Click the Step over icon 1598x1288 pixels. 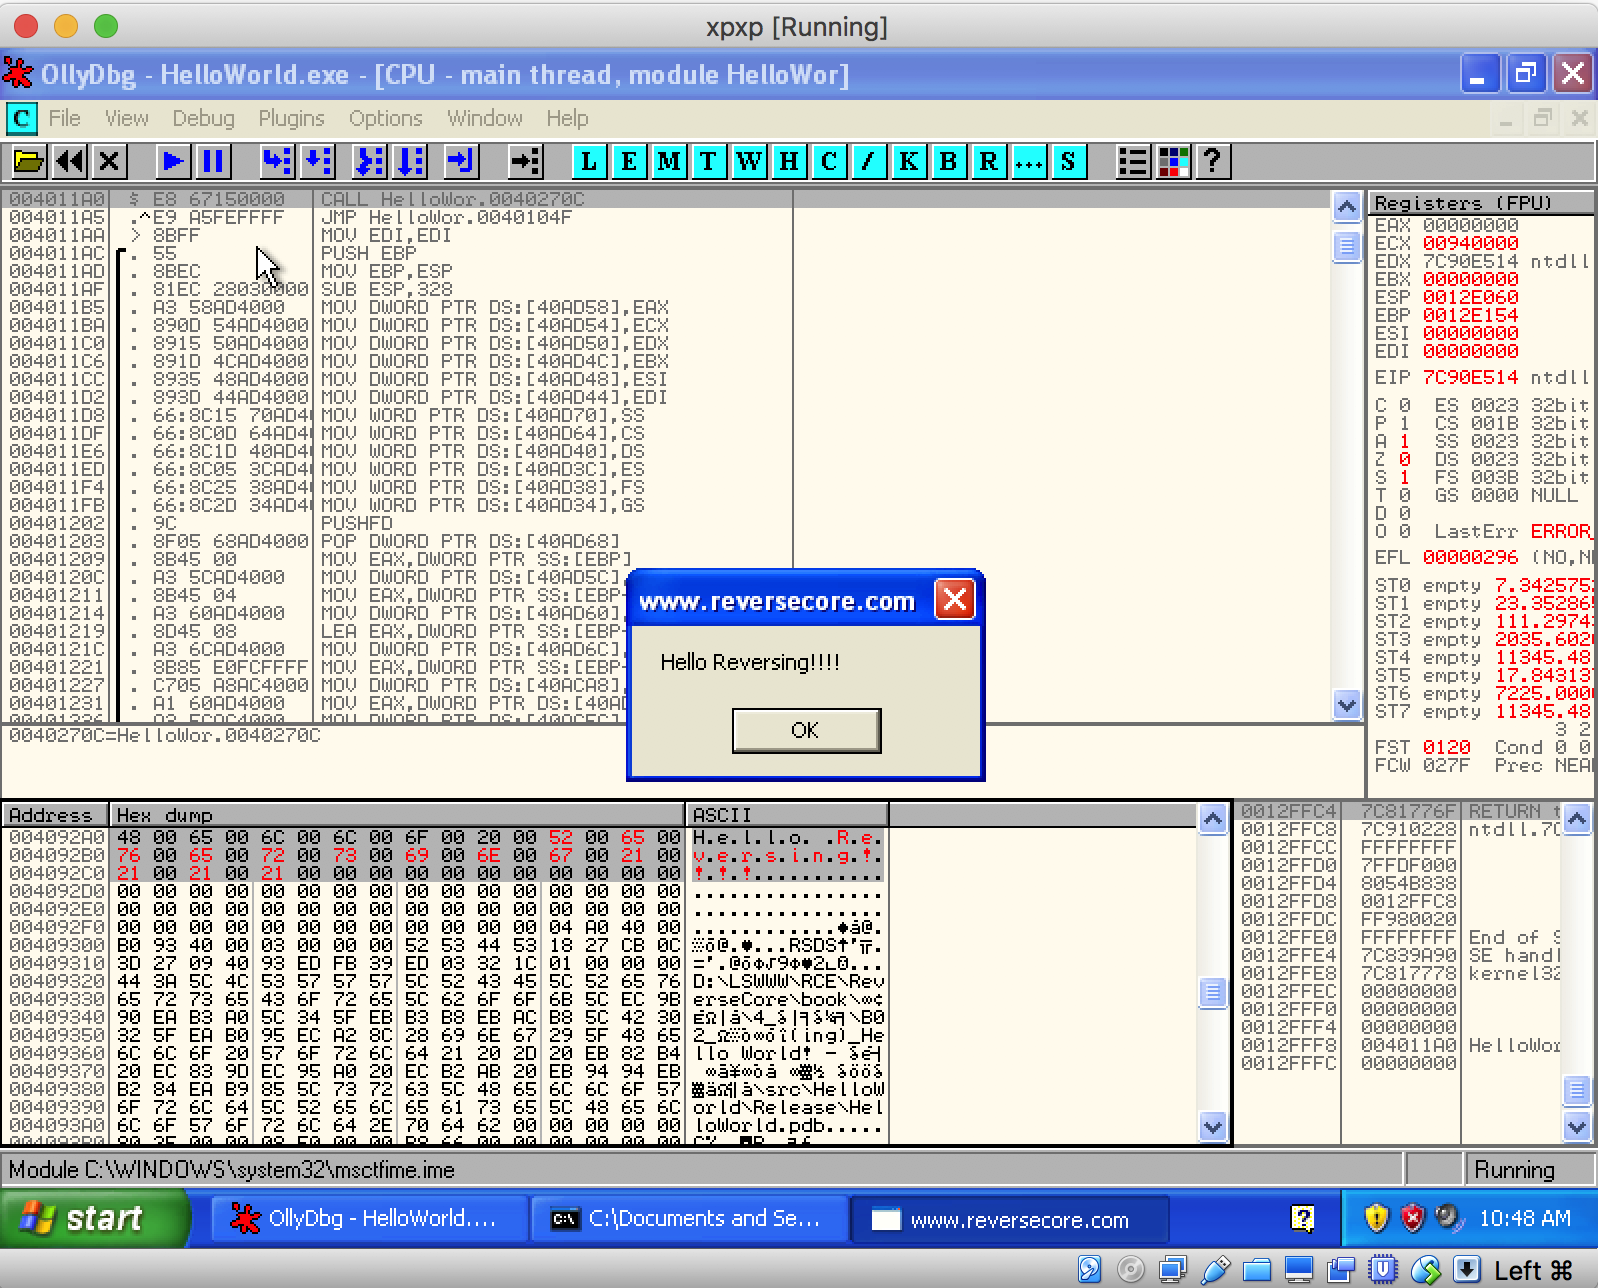click(x=317, y=161)
